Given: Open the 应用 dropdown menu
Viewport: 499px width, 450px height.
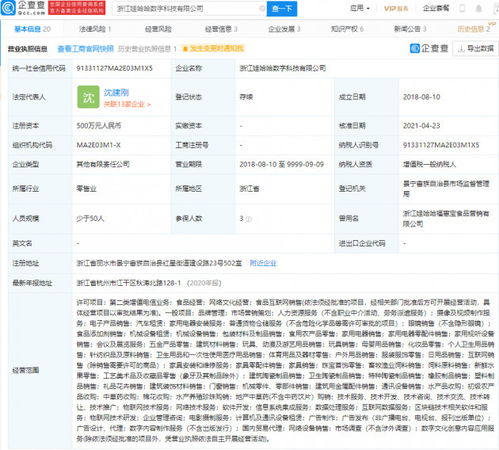Looking at the screenshot, I should 359,8.
